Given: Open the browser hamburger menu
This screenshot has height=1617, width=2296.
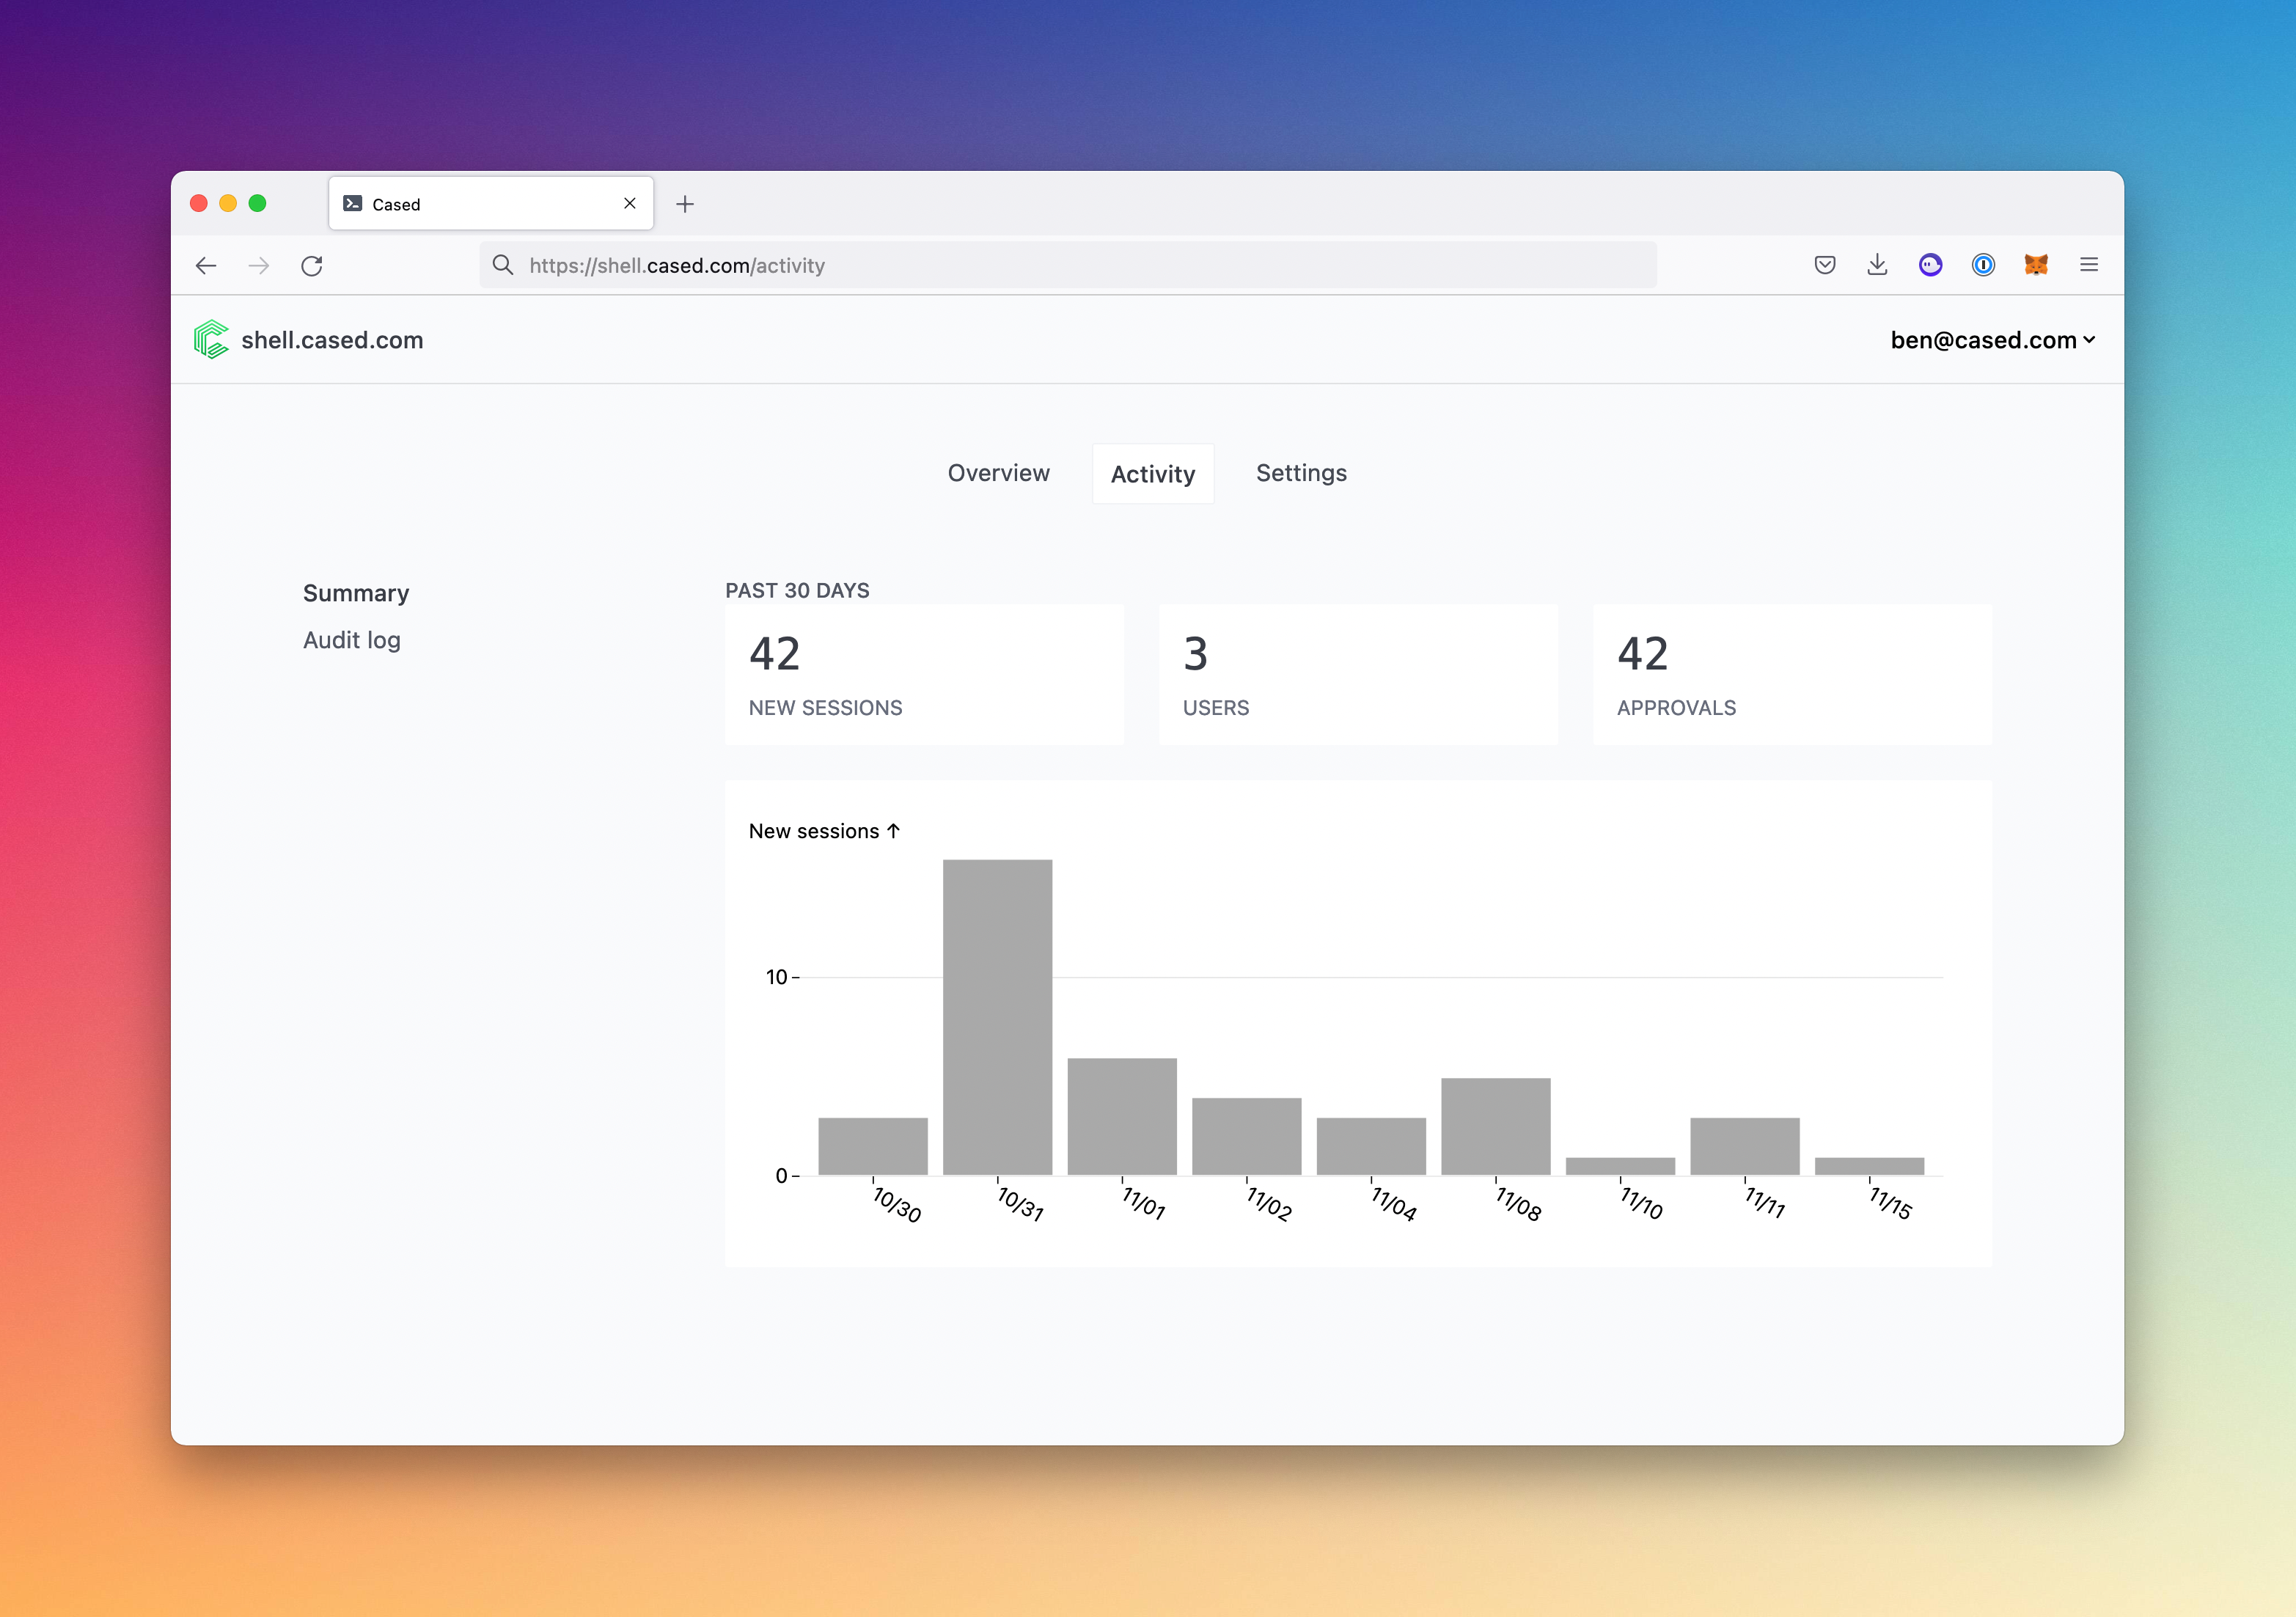Looking at the screenshot, I should [2089, 265].
